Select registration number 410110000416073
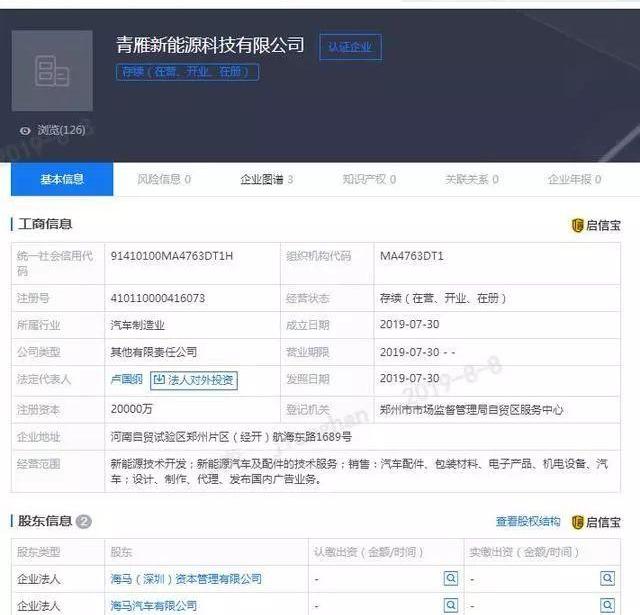Screen dimensions: 640x615 (158, 298)
